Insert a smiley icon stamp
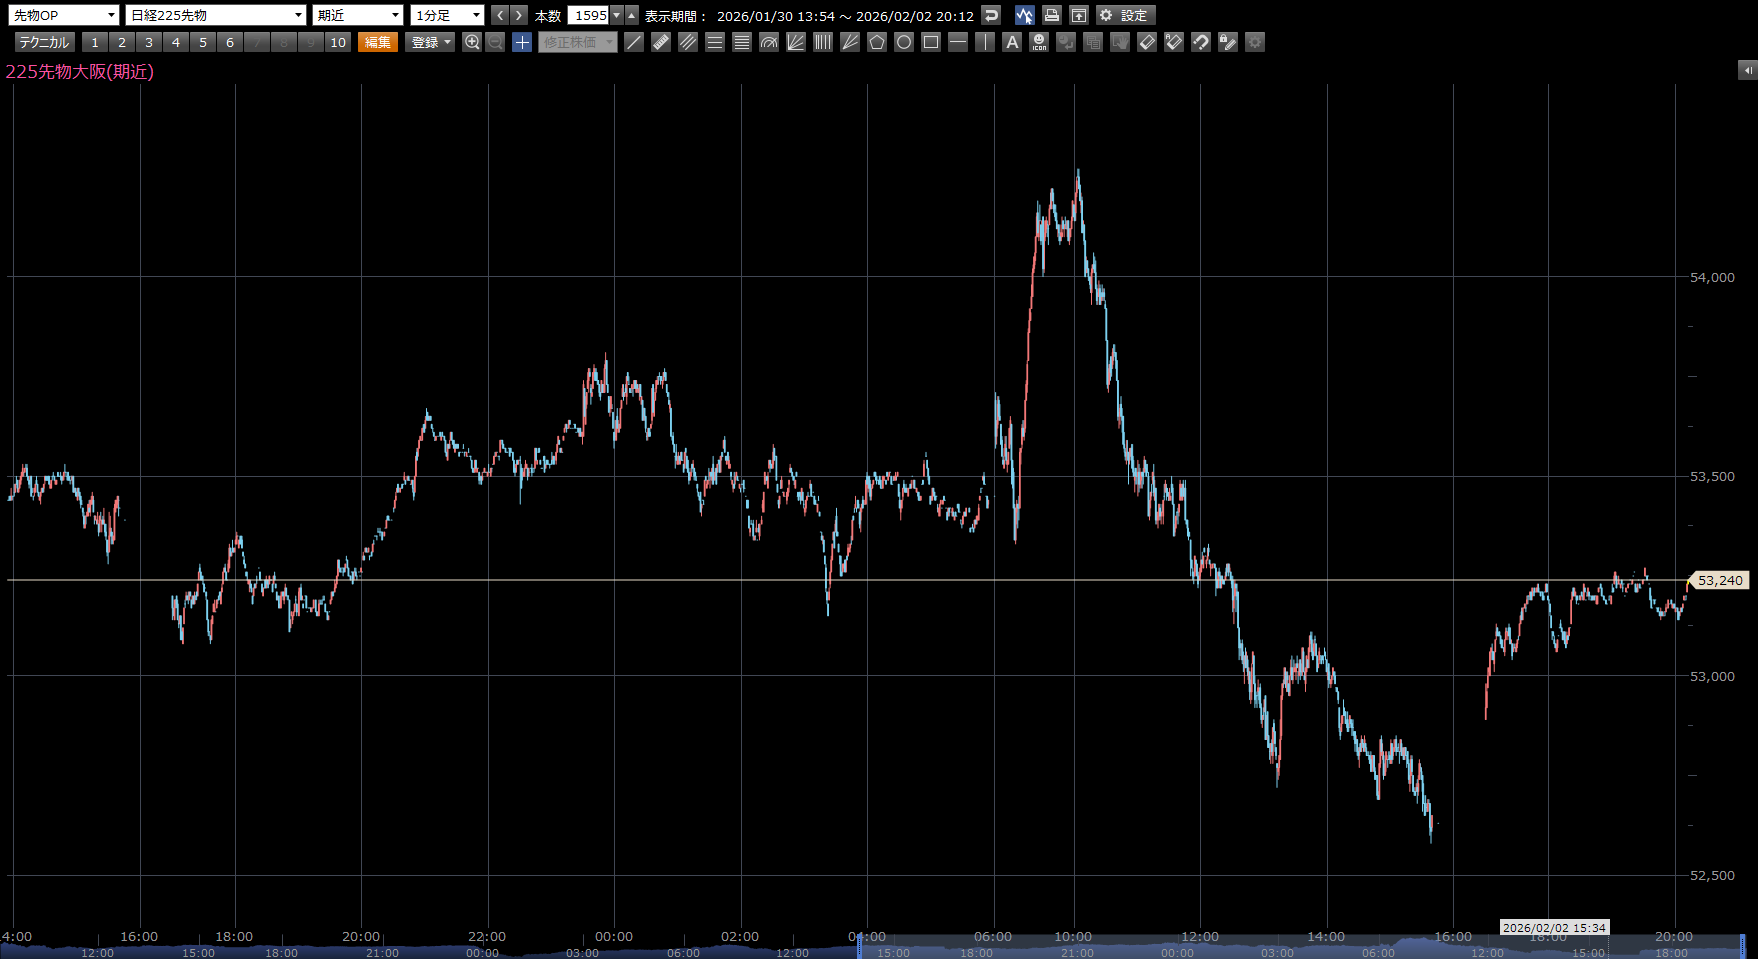Viewport: 1758px width, 959px height. (1039, 42)
